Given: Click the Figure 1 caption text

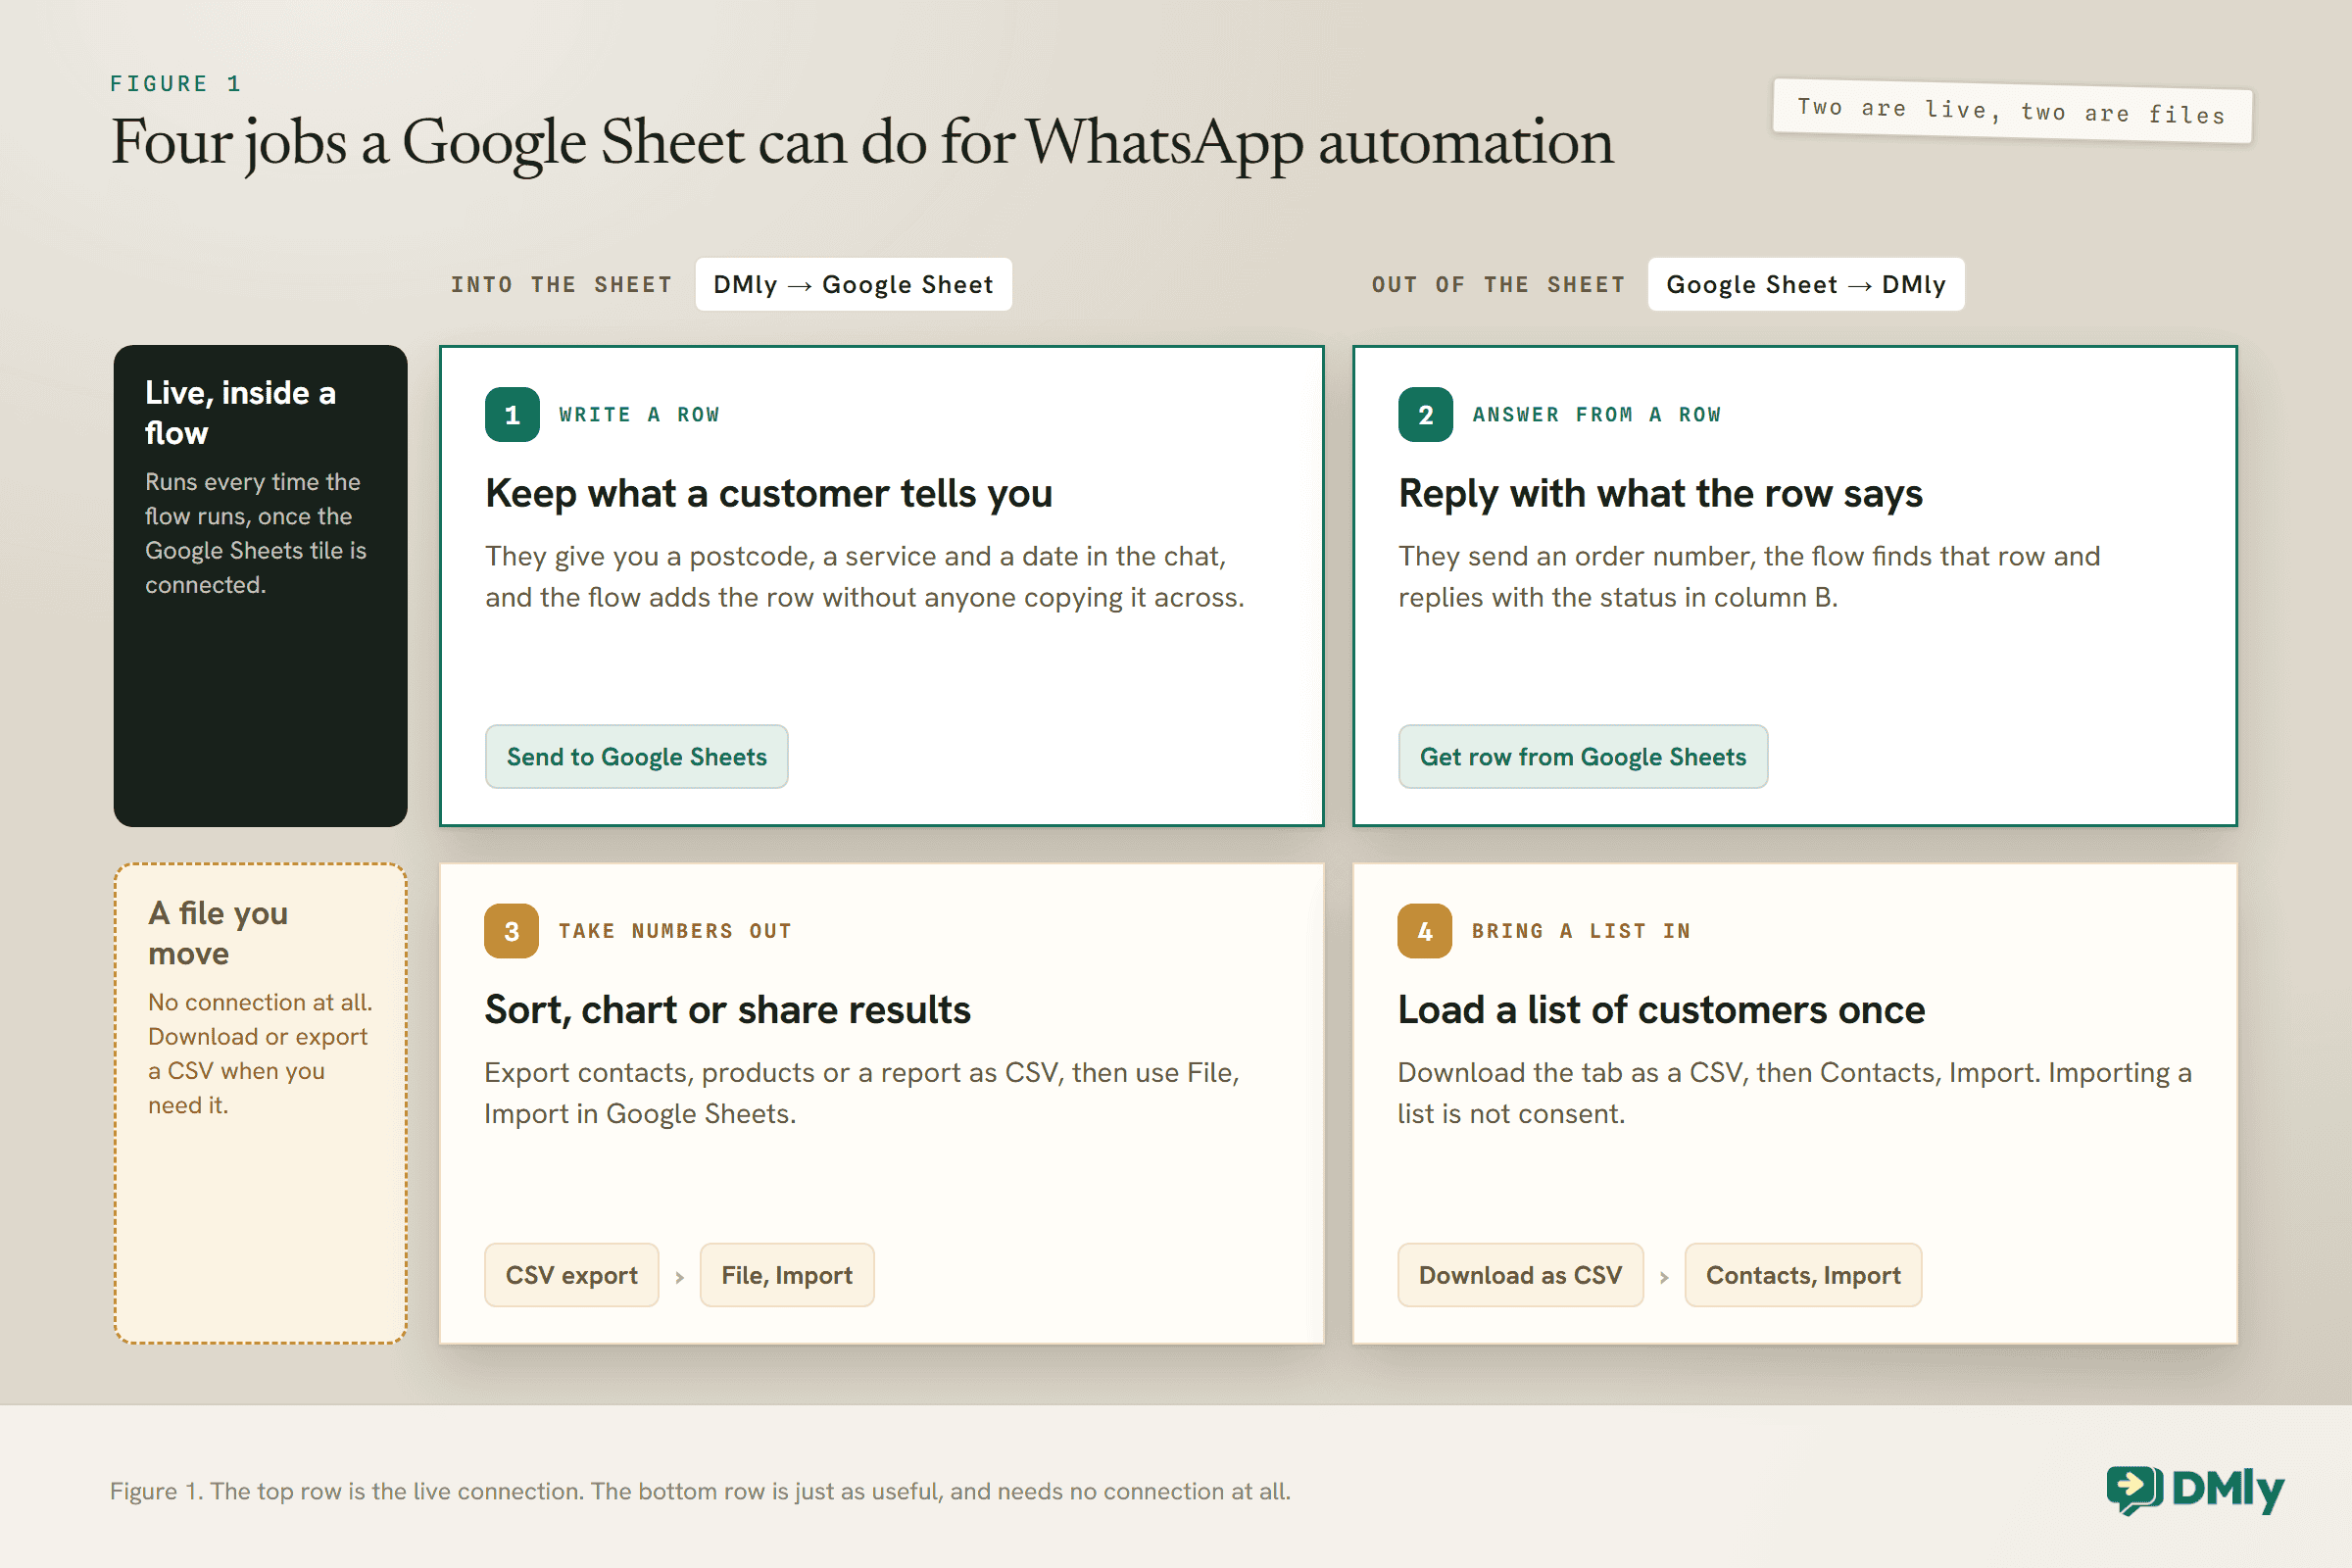Looking at the screenshot, I should 700,1491.
